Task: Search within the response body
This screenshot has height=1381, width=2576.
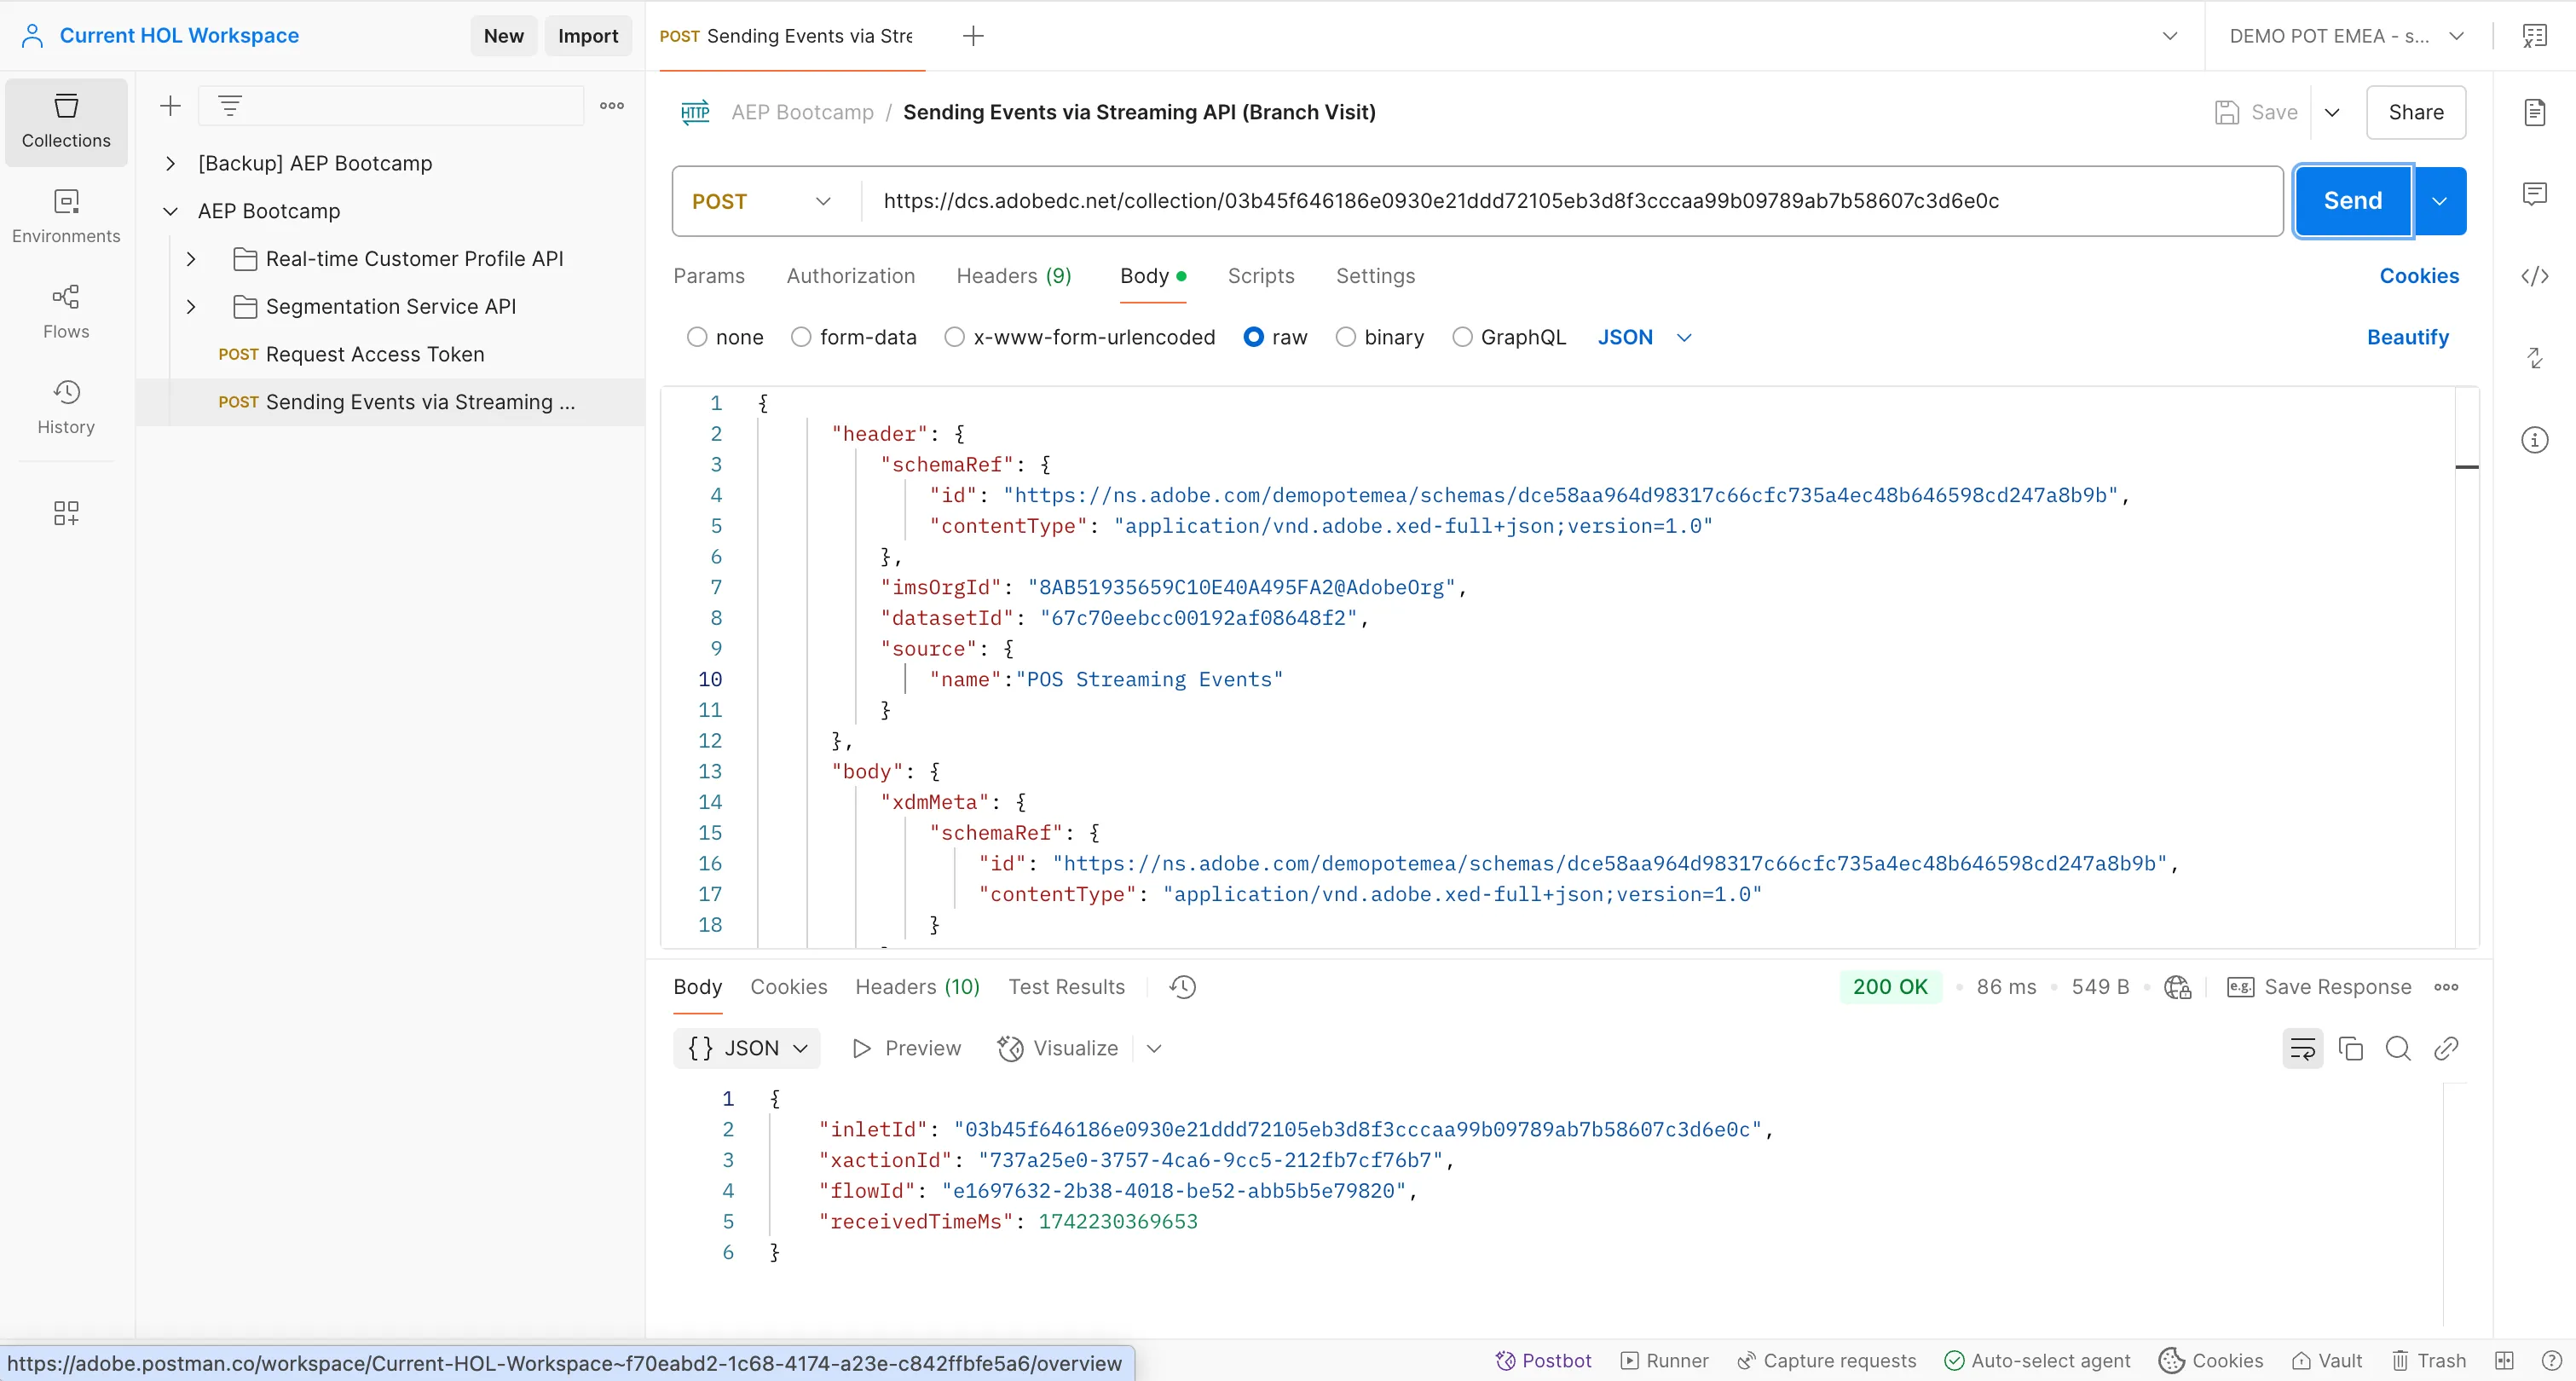Action: click(x=2399, y=1048)
